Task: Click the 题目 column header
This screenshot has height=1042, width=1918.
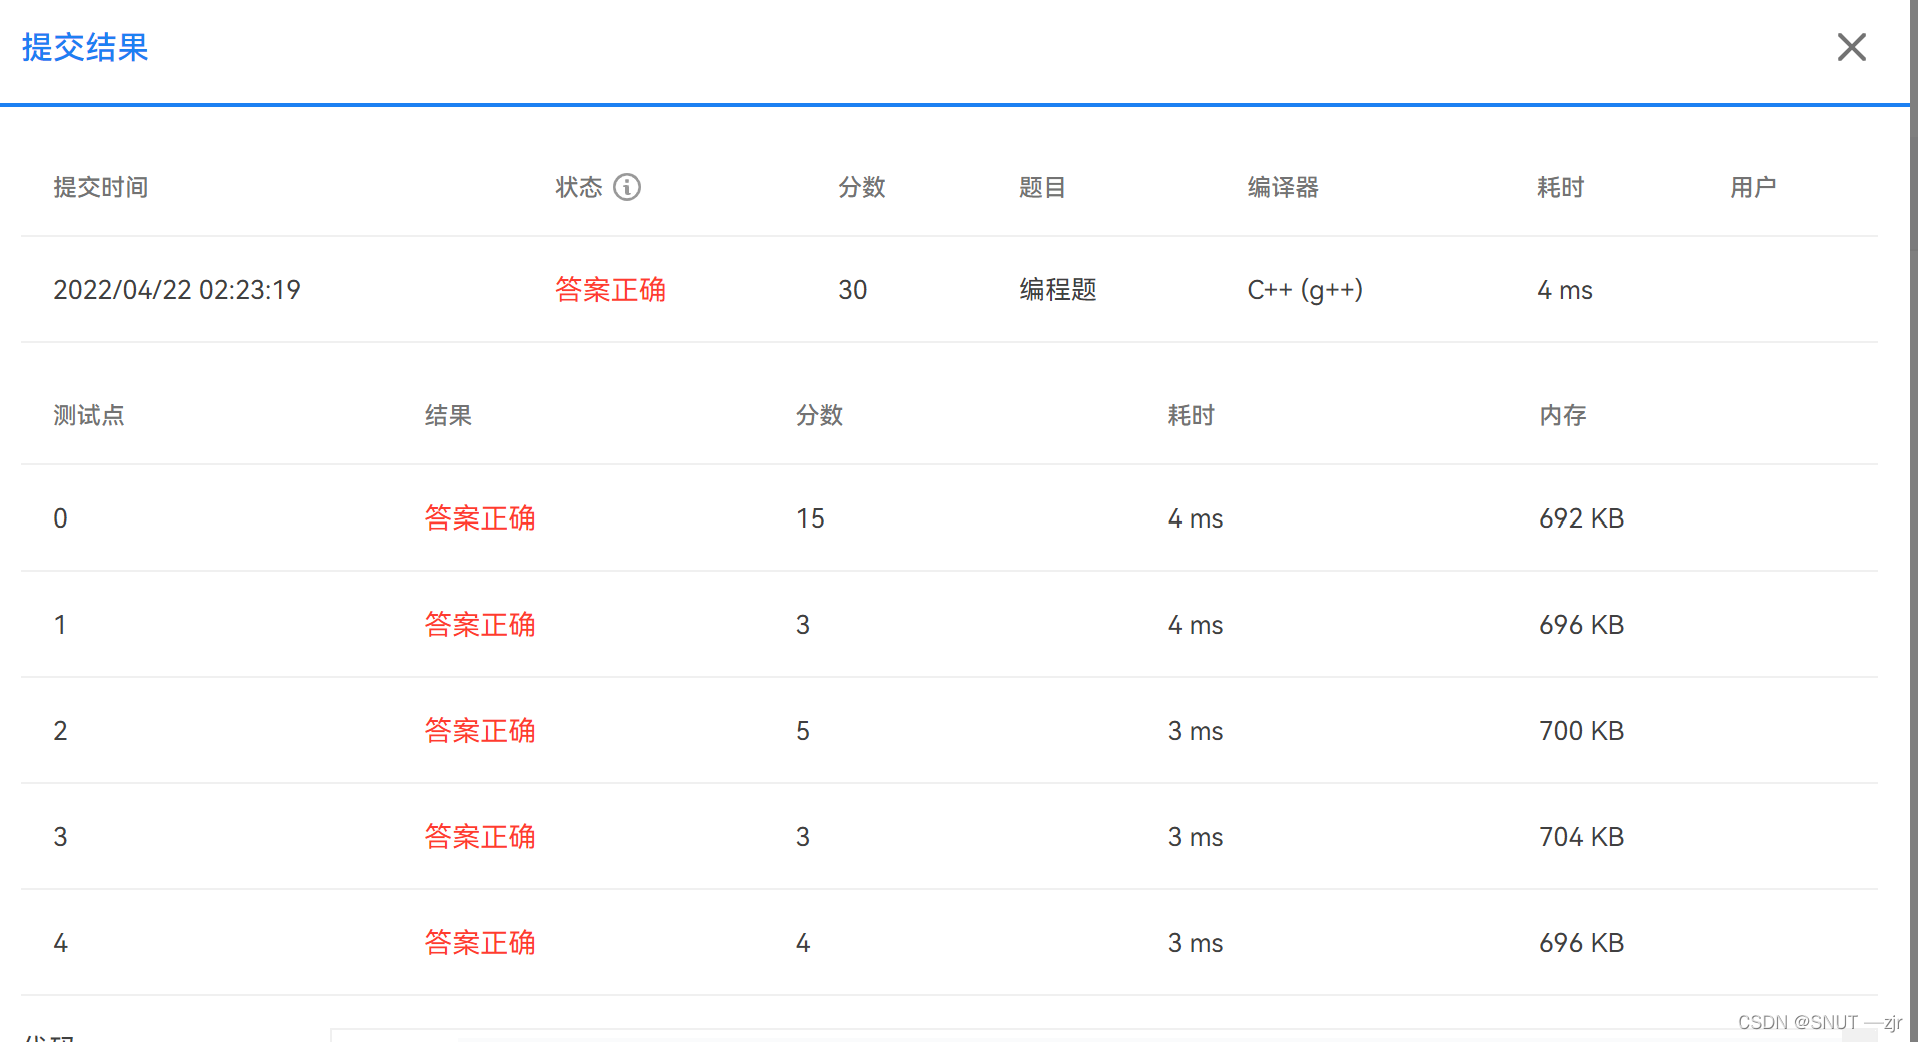Action: [1042, 187]
